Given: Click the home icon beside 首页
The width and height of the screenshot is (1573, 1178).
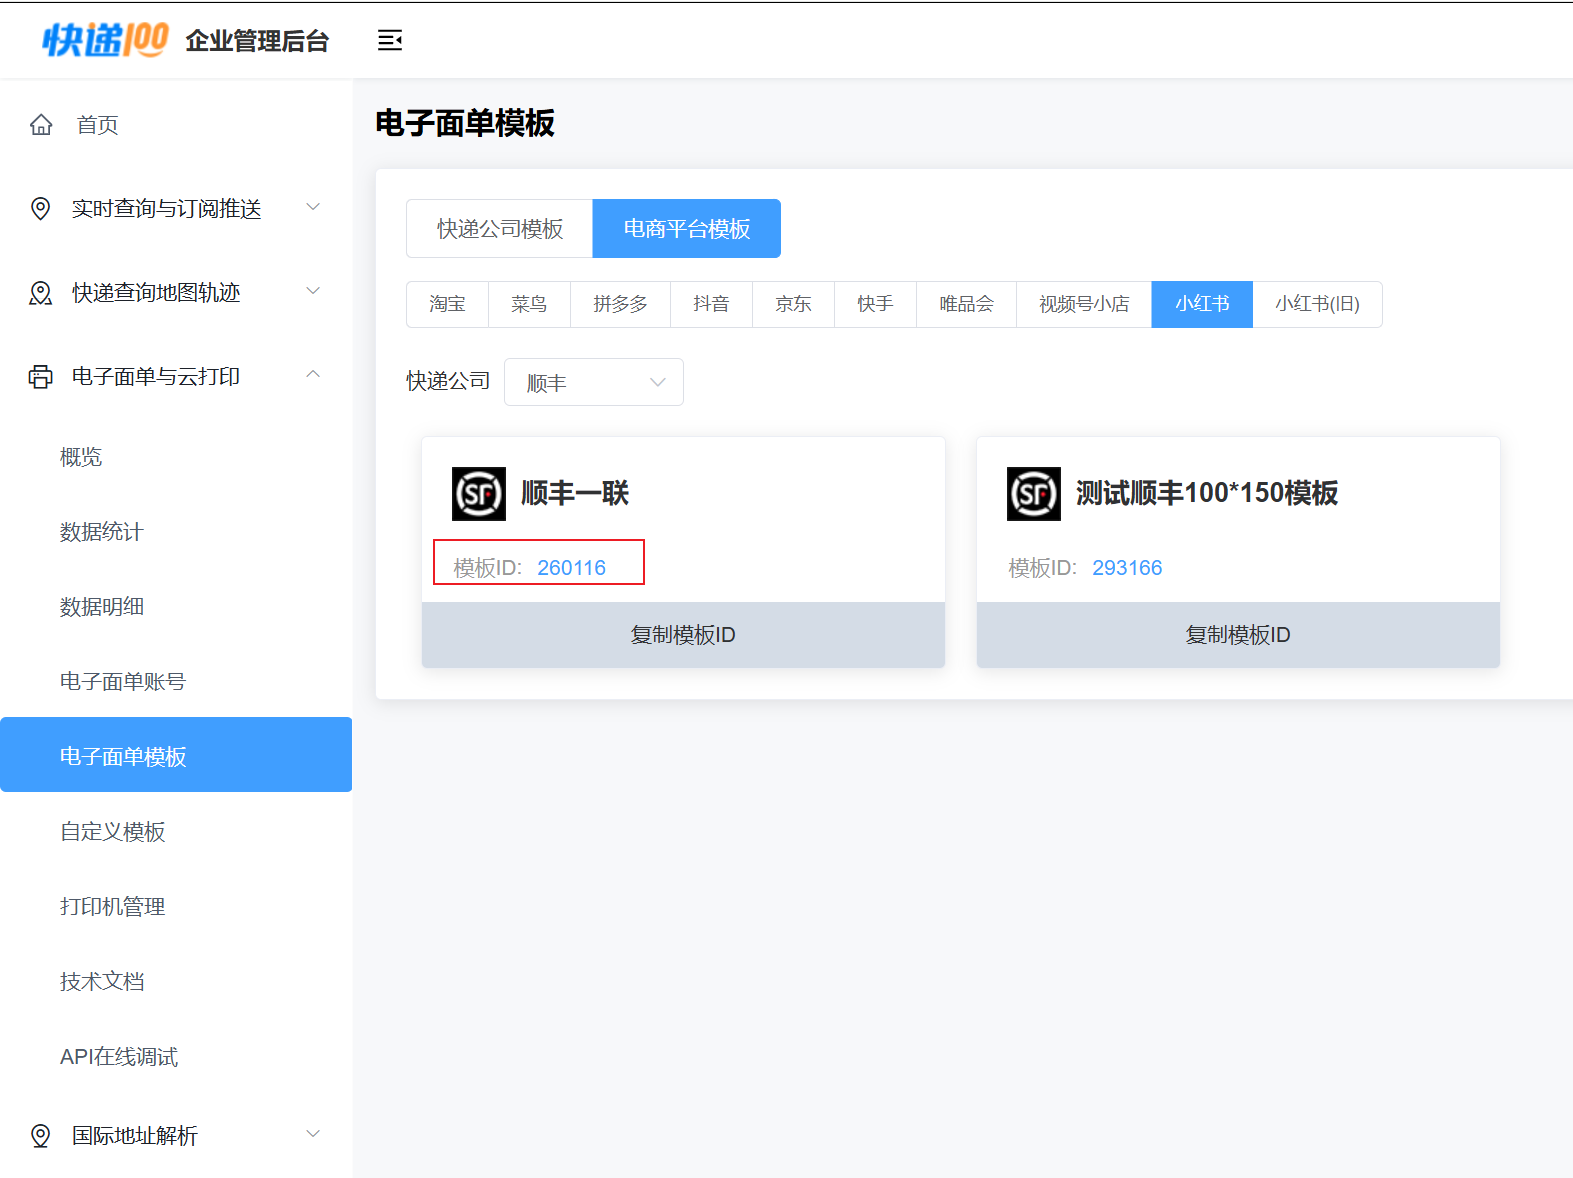Looking at the screenshot, I should click(x=41, y=125).
